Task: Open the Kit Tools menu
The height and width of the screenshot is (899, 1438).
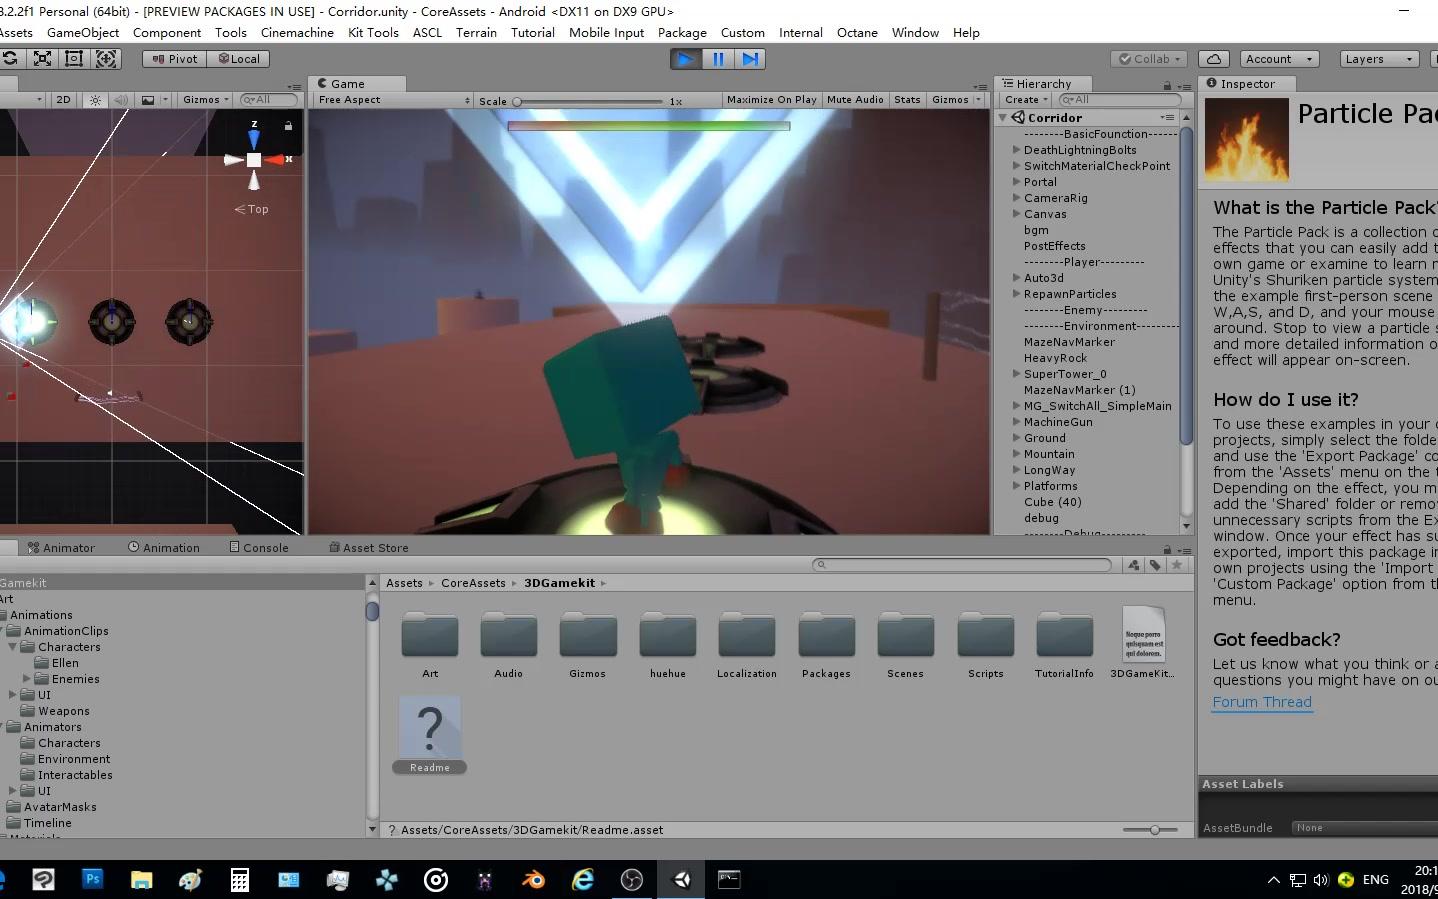Action: pos(373,33)
